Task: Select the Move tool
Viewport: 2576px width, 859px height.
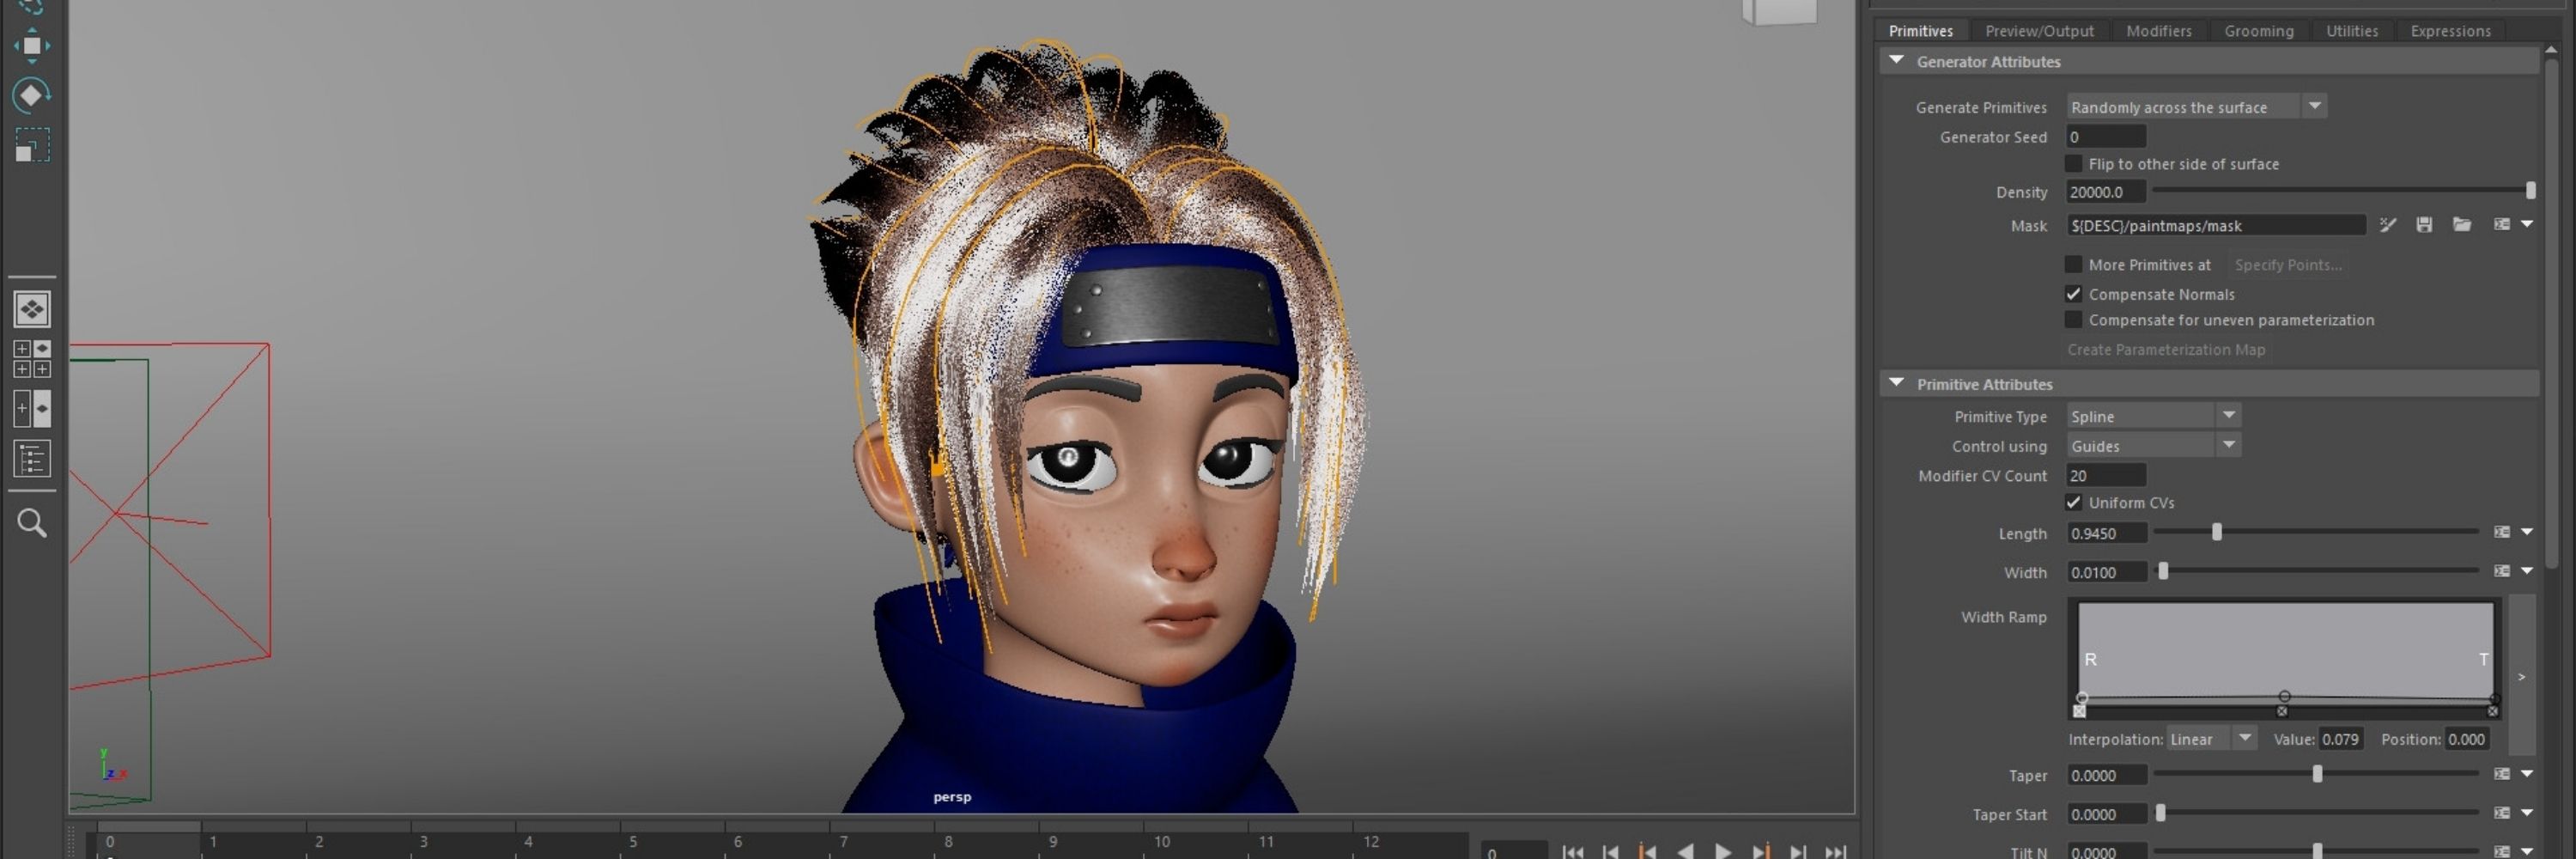Action: 31,46
